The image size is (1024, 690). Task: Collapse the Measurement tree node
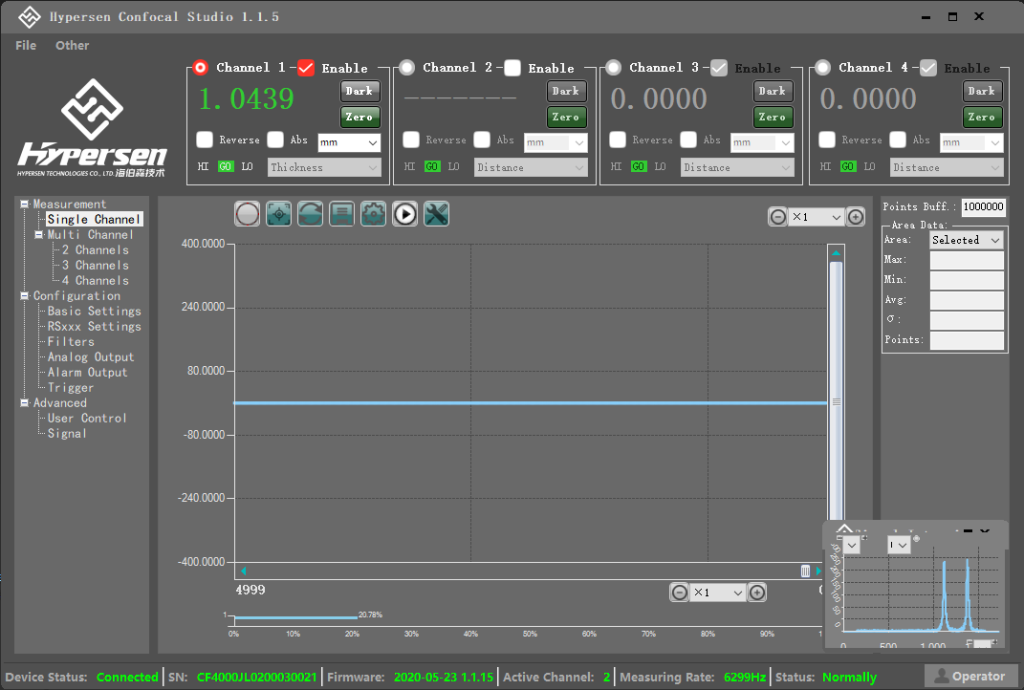pyautogui.click(x=25, y=204)
